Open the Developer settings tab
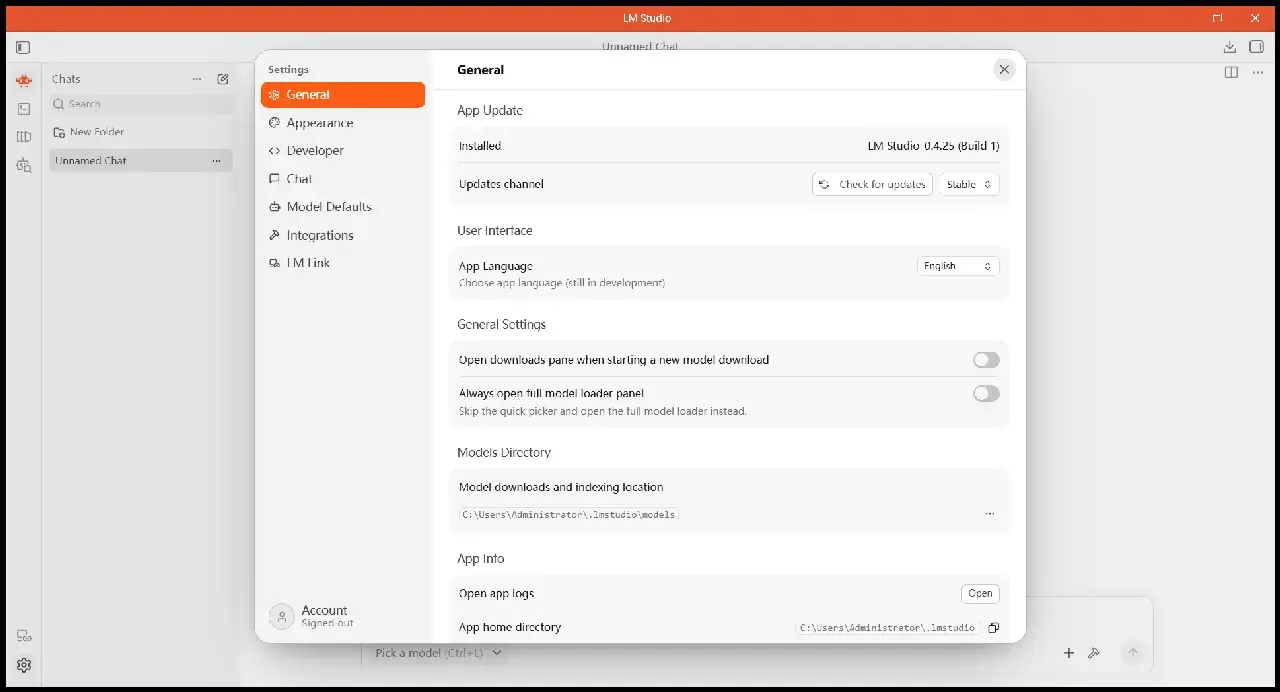 click(x=343, y=151)
